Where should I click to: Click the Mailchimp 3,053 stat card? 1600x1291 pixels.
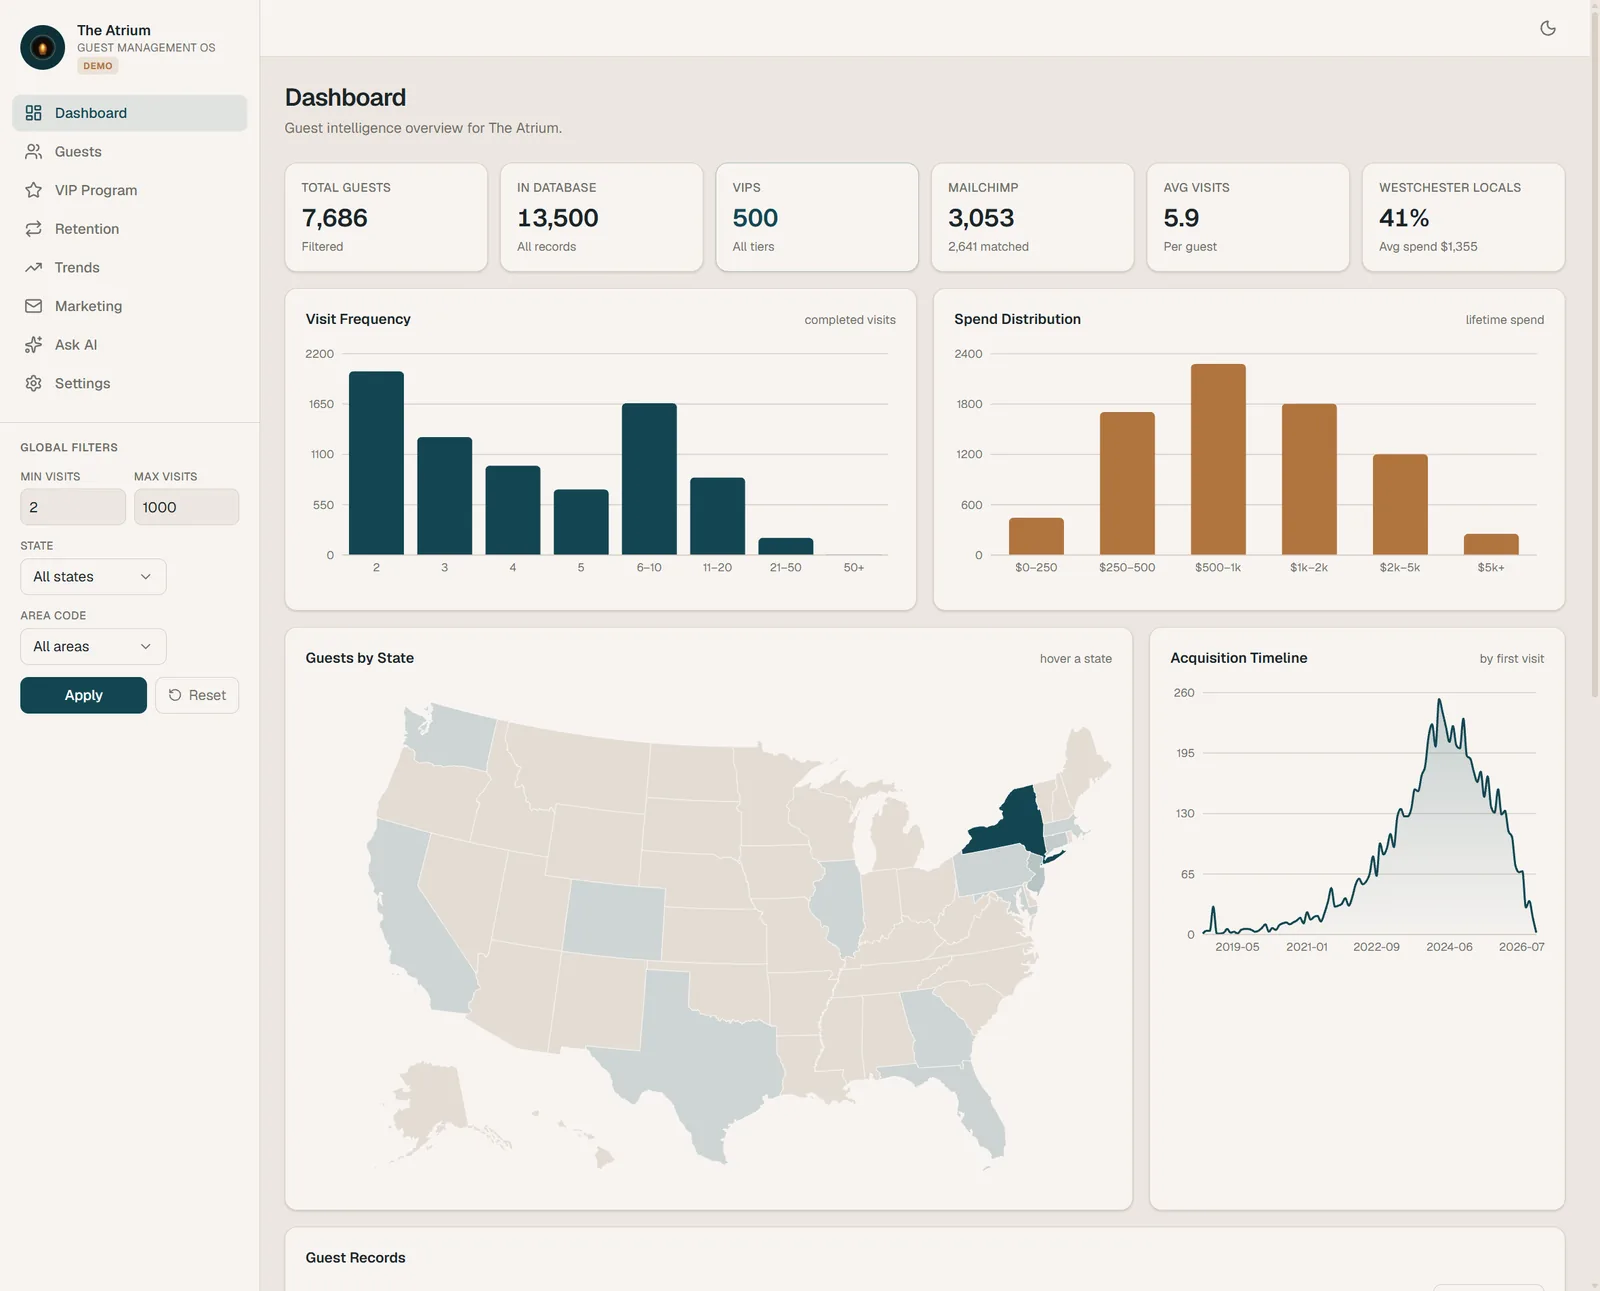click(1032, 217)
